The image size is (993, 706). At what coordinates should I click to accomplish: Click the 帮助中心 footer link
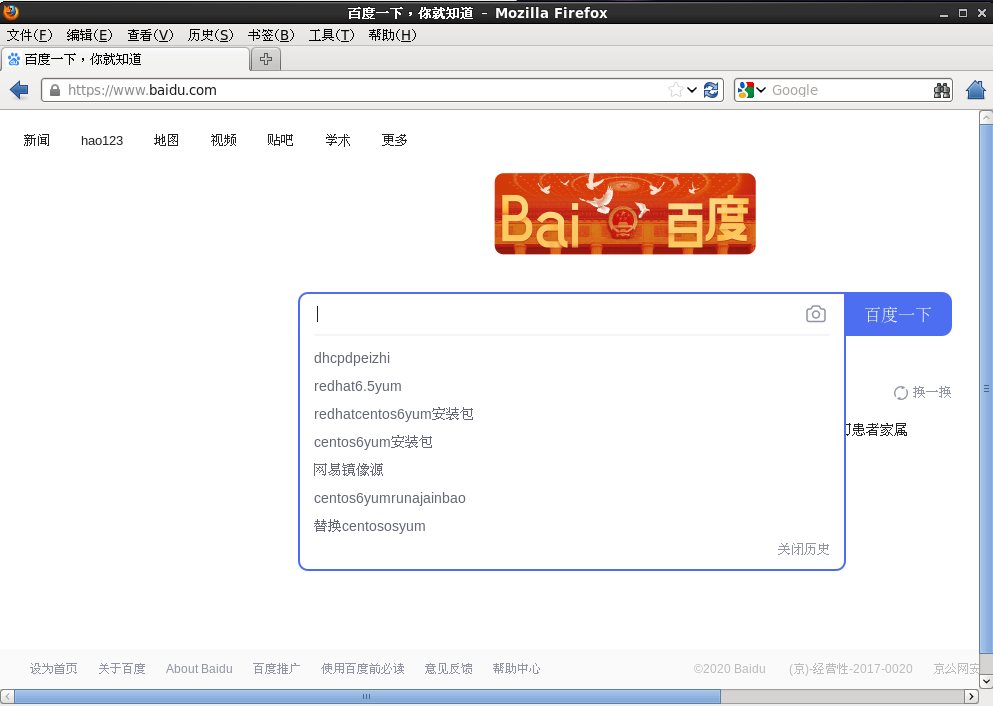point(516,669)
